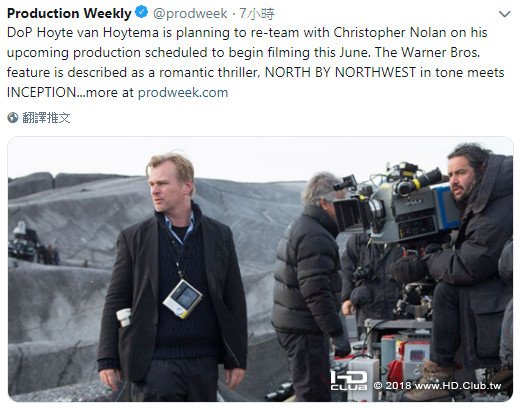Click the NORTH BY NORTHWEST text
This screenshot has width=524, height=411.
coord(340,73)
